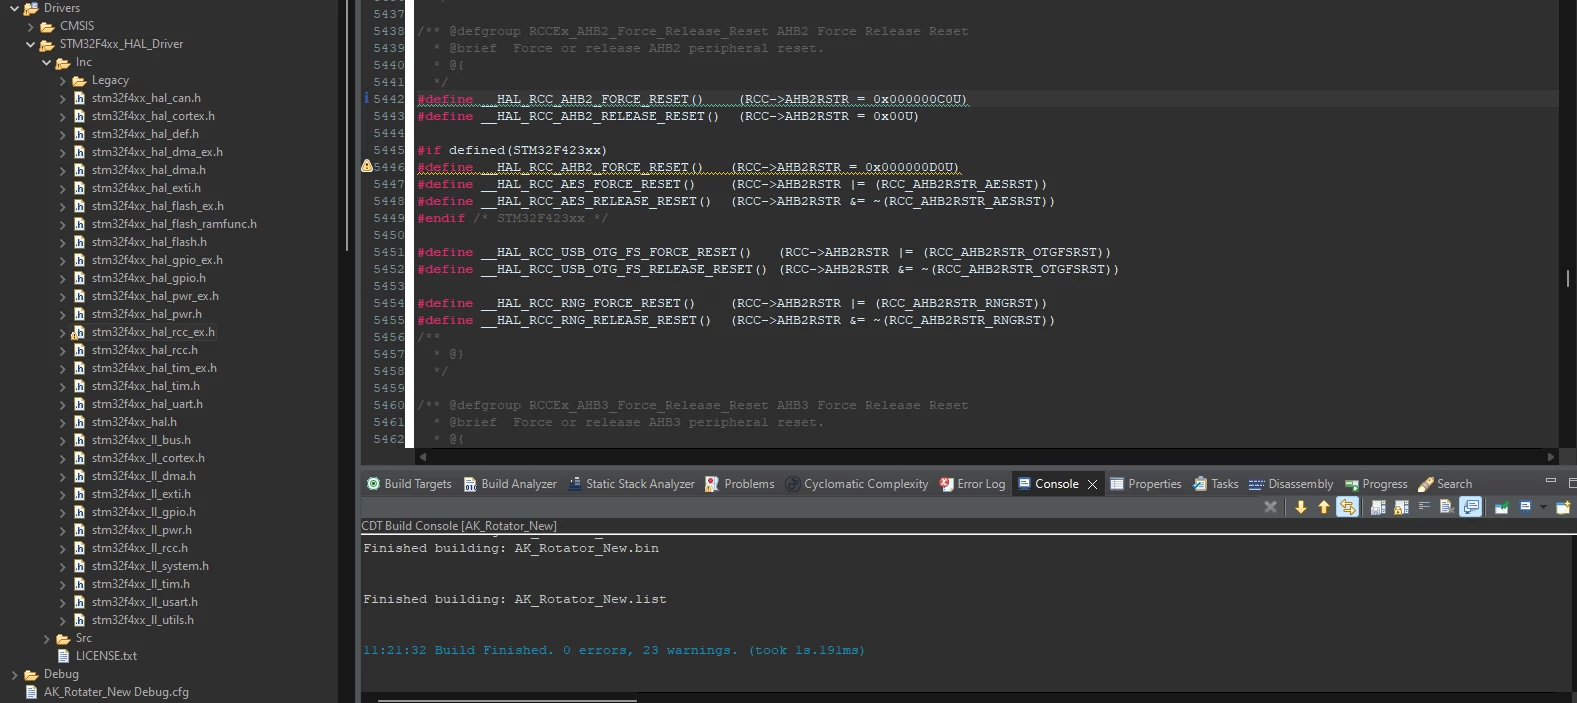This screenshot has height=703, width=1577.
Task: Open dropdown arrow next to display console
Action: (1543, 507)
